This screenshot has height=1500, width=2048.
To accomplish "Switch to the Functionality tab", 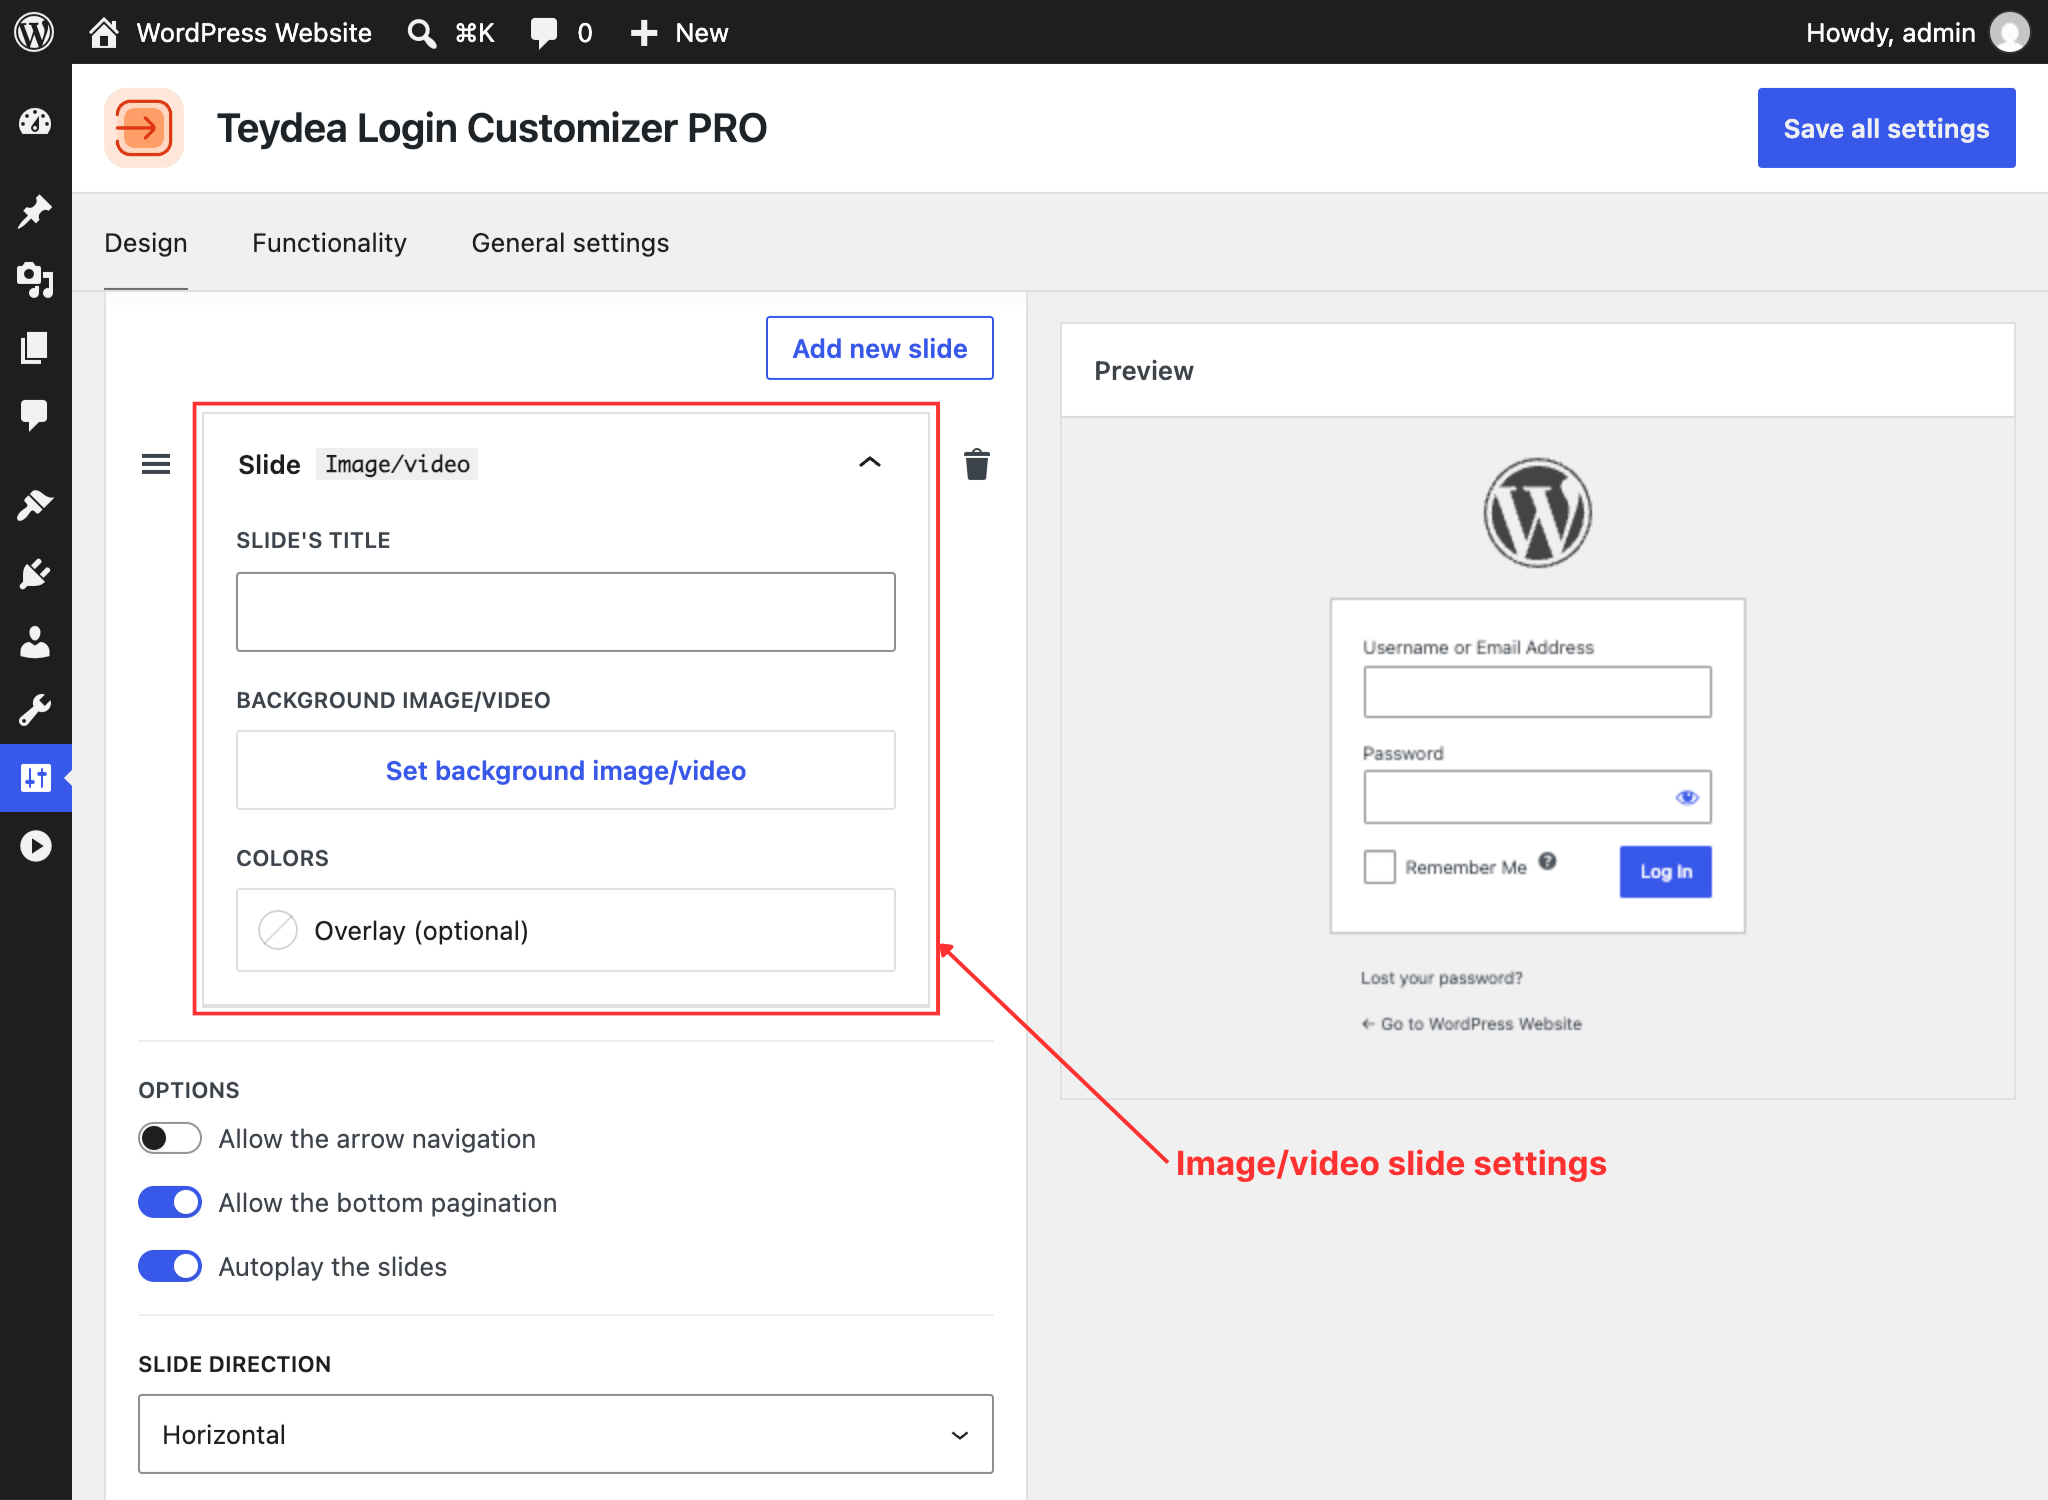I will [x=329, y=243].
